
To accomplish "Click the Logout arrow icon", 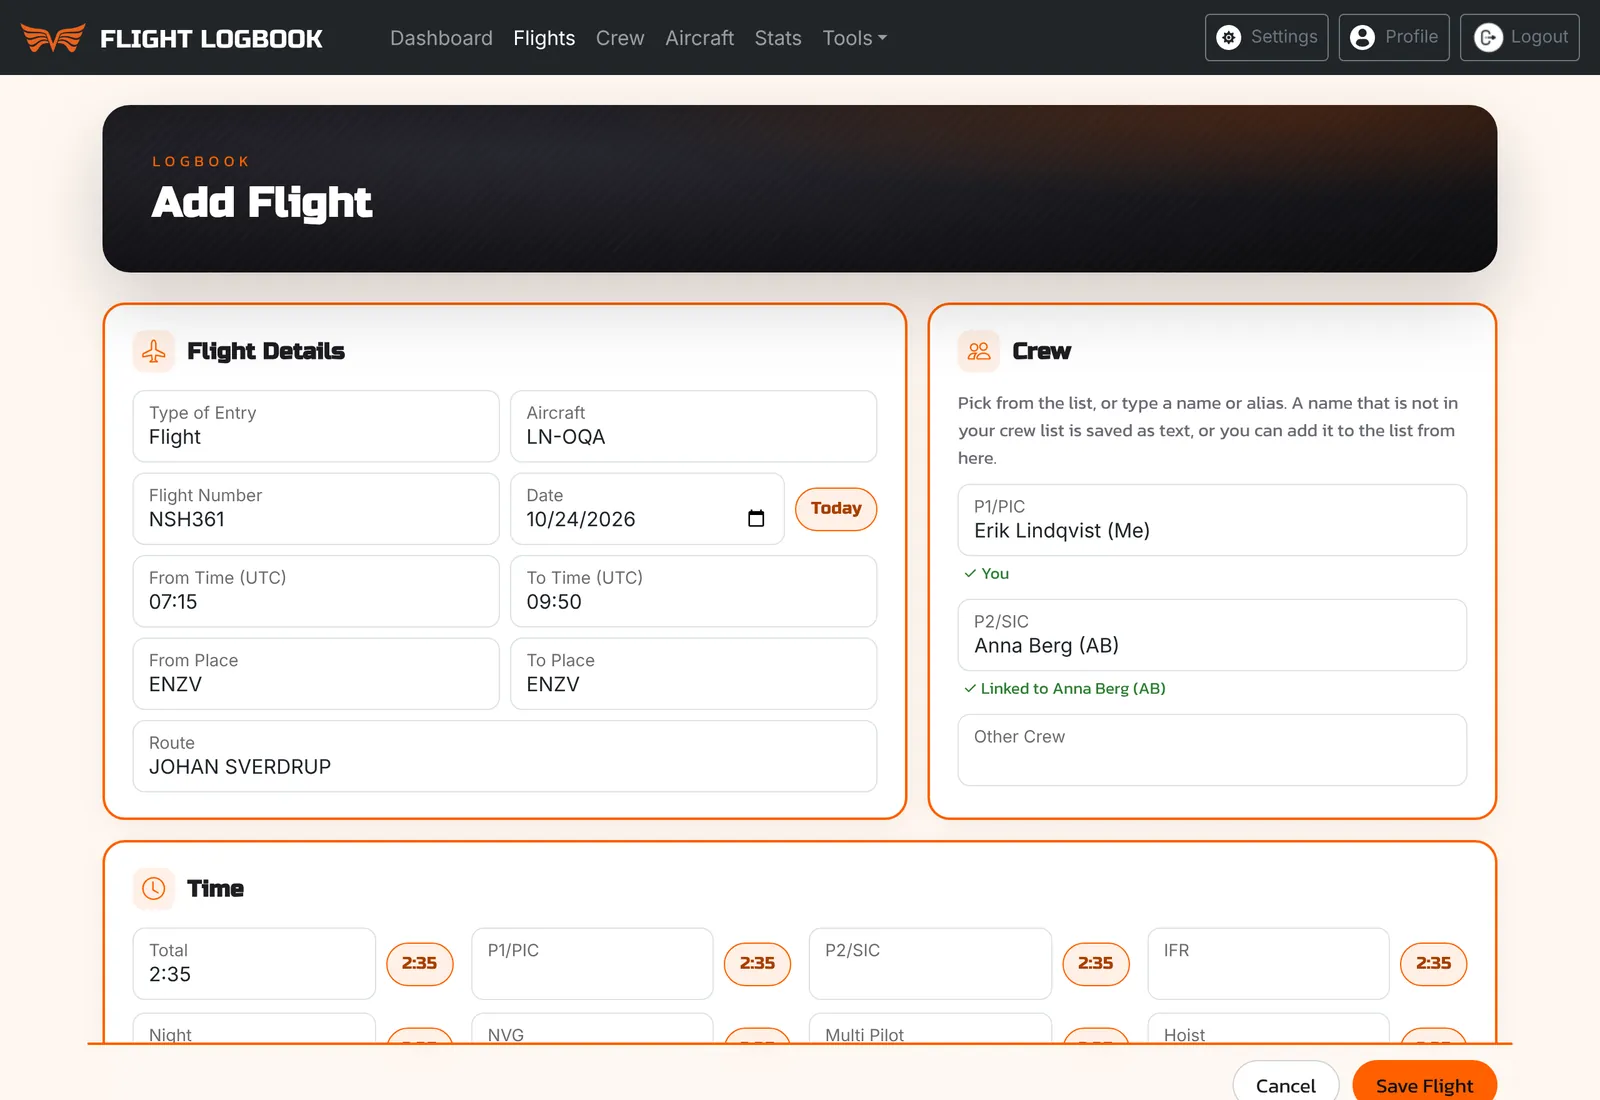I will (x=1488, y=38).
